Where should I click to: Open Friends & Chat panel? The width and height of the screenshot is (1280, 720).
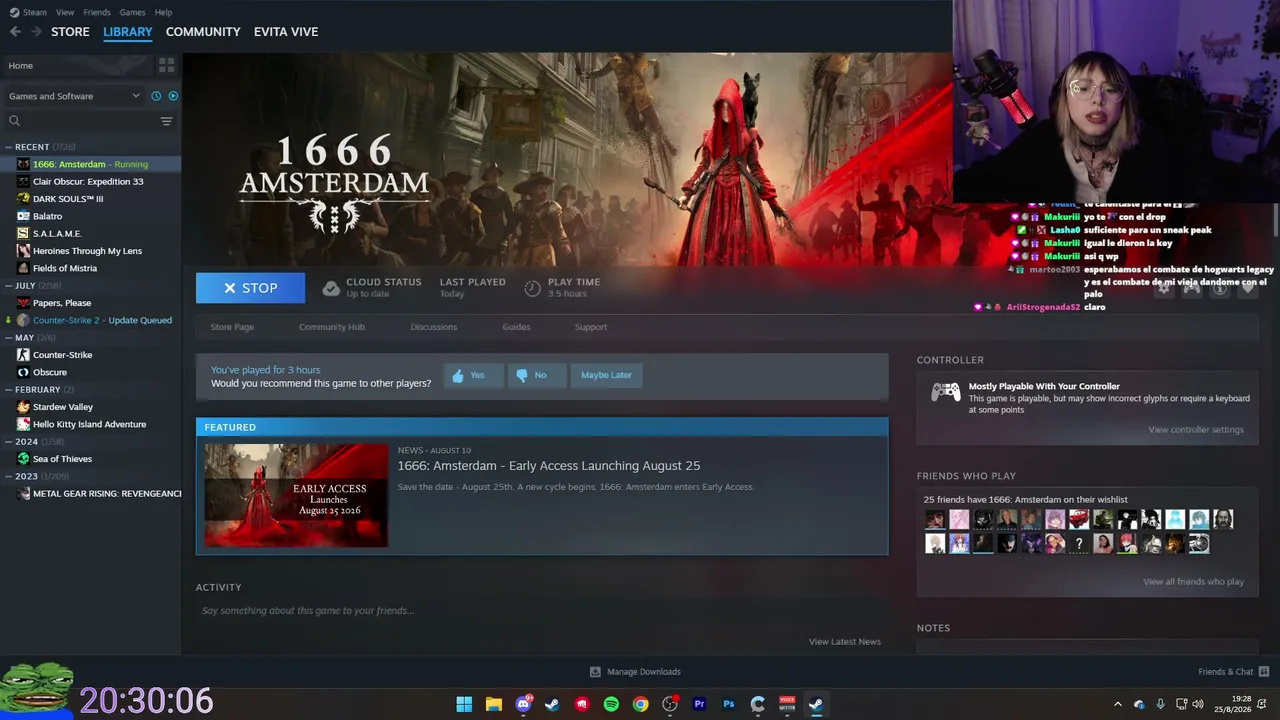[1234, 672]
